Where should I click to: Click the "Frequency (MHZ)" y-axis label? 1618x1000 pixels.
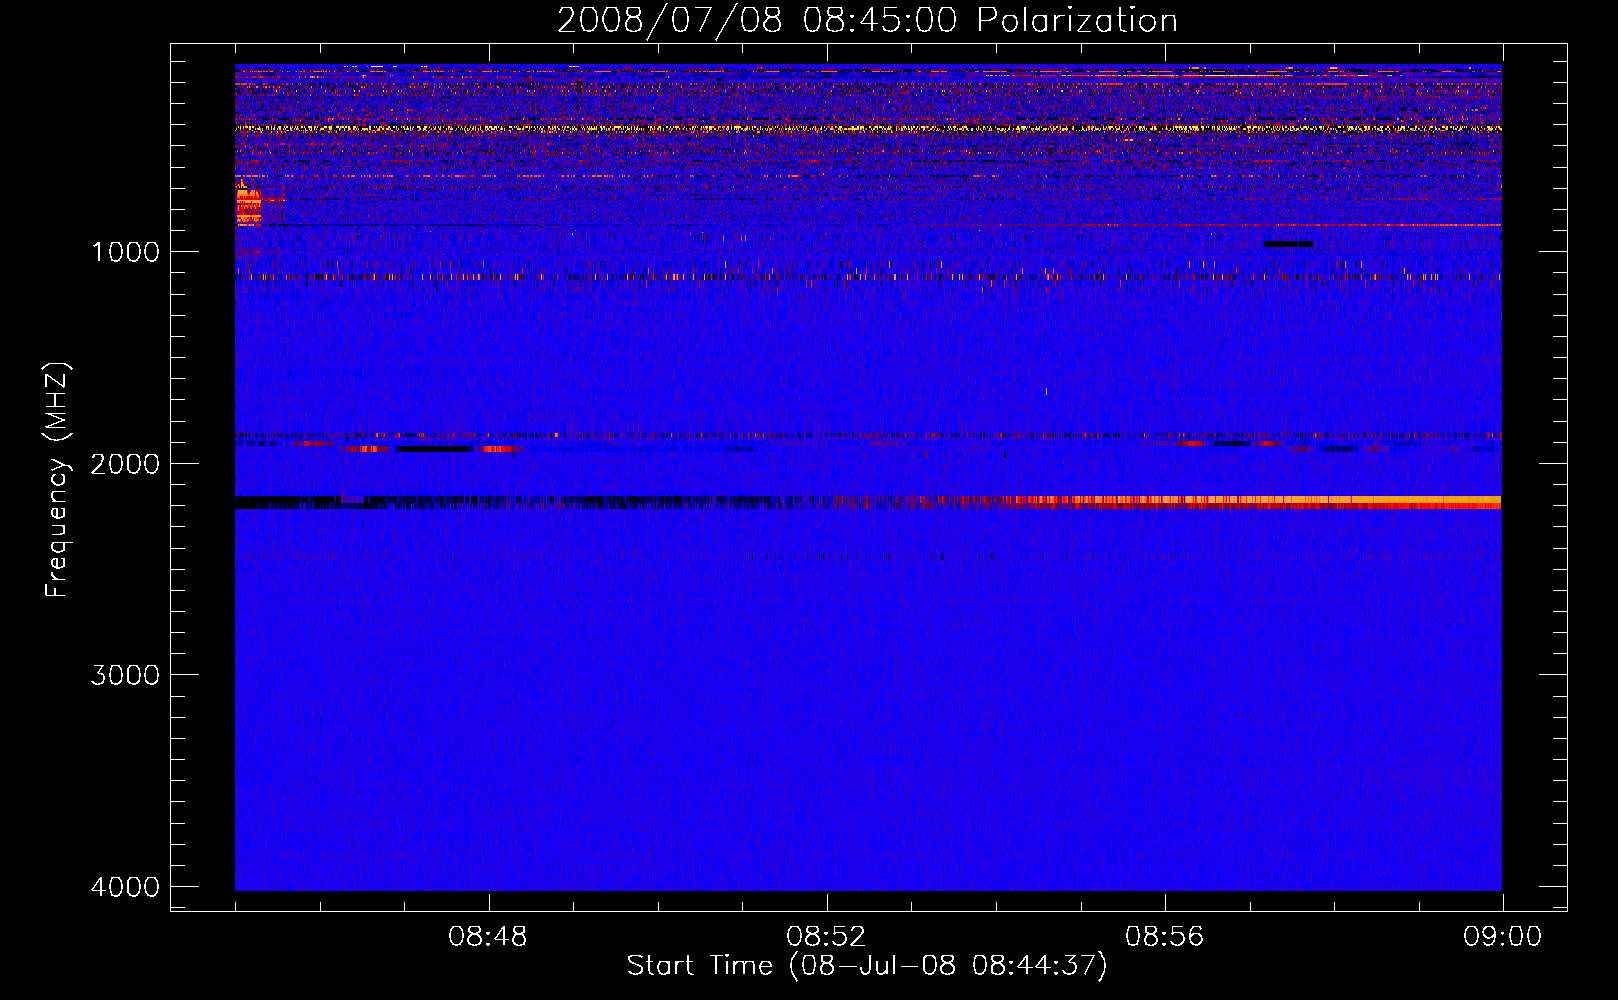pos(58,480)
